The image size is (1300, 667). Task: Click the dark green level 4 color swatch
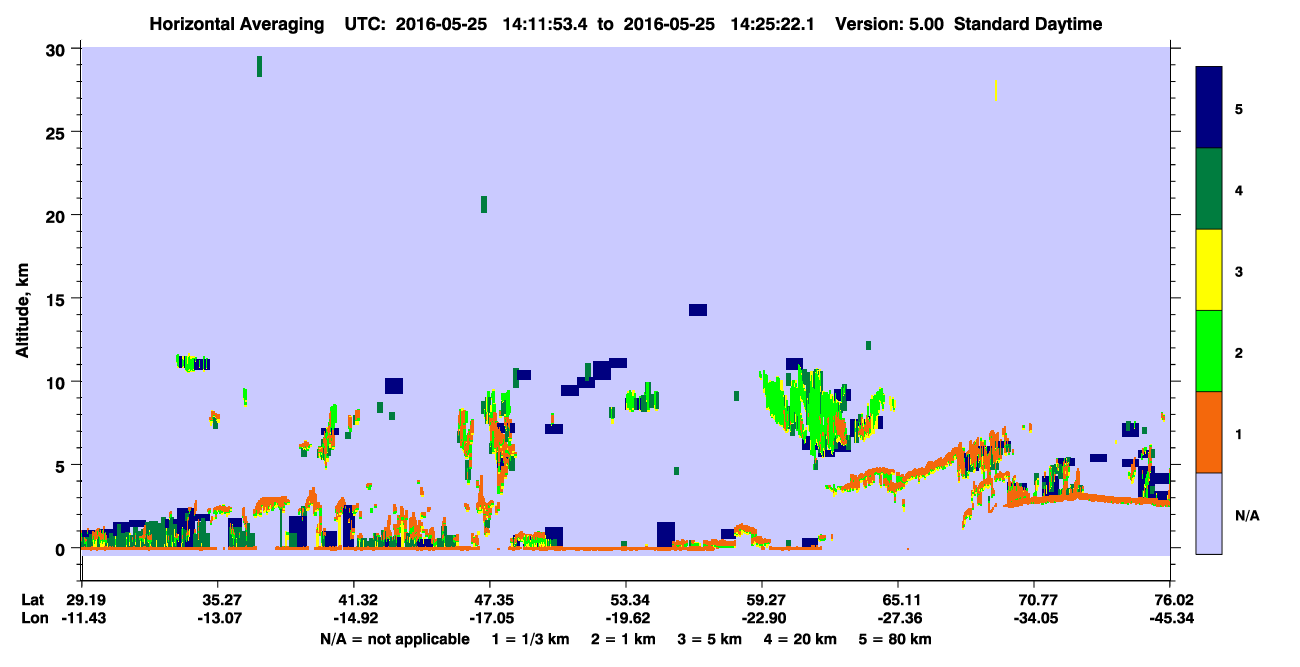[x=1209, y=189]
